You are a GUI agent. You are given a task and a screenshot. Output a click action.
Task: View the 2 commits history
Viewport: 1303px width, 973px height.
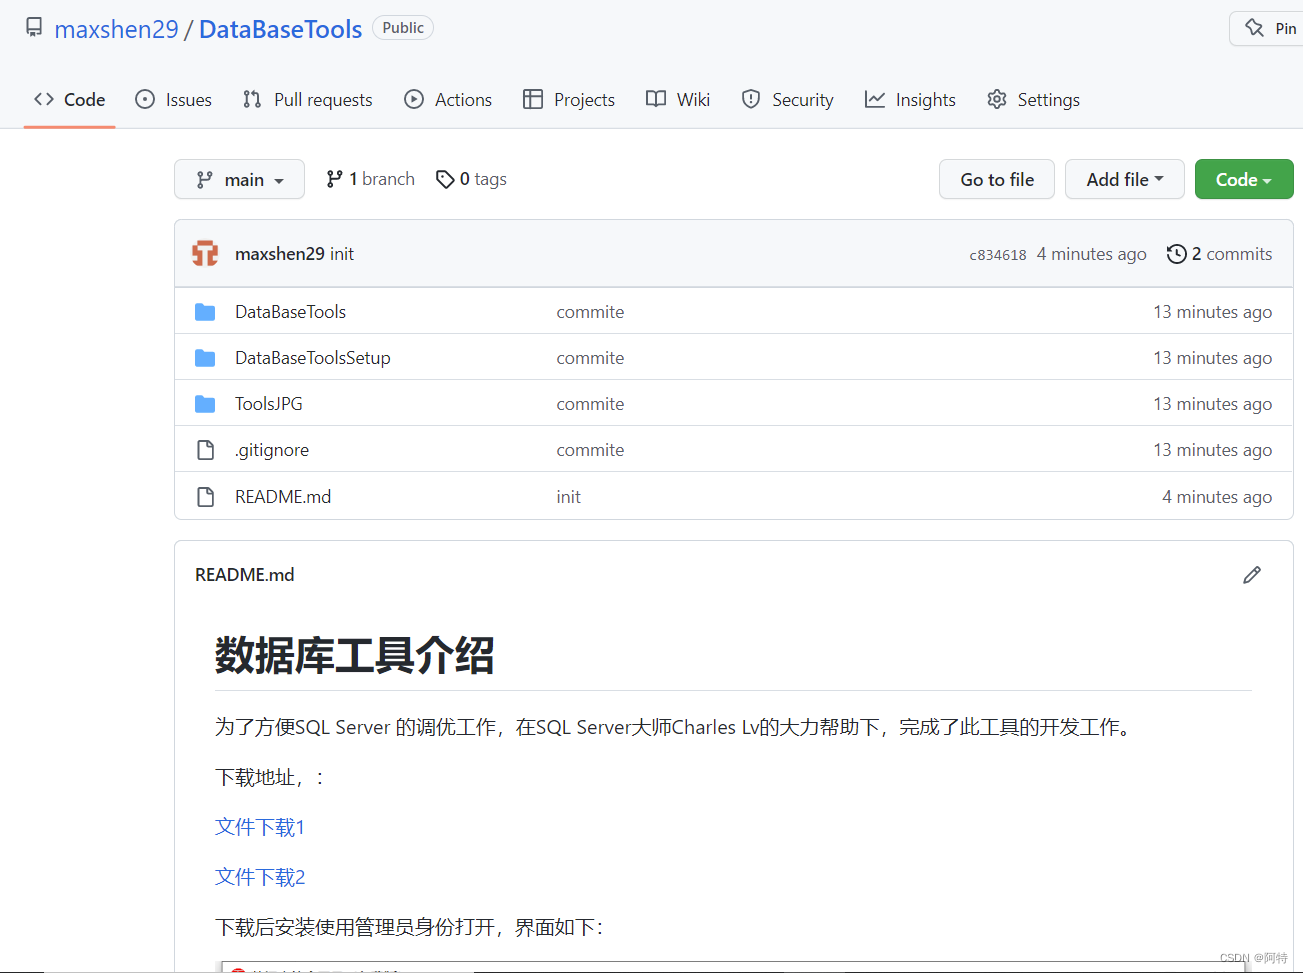tap(1220, 254)
